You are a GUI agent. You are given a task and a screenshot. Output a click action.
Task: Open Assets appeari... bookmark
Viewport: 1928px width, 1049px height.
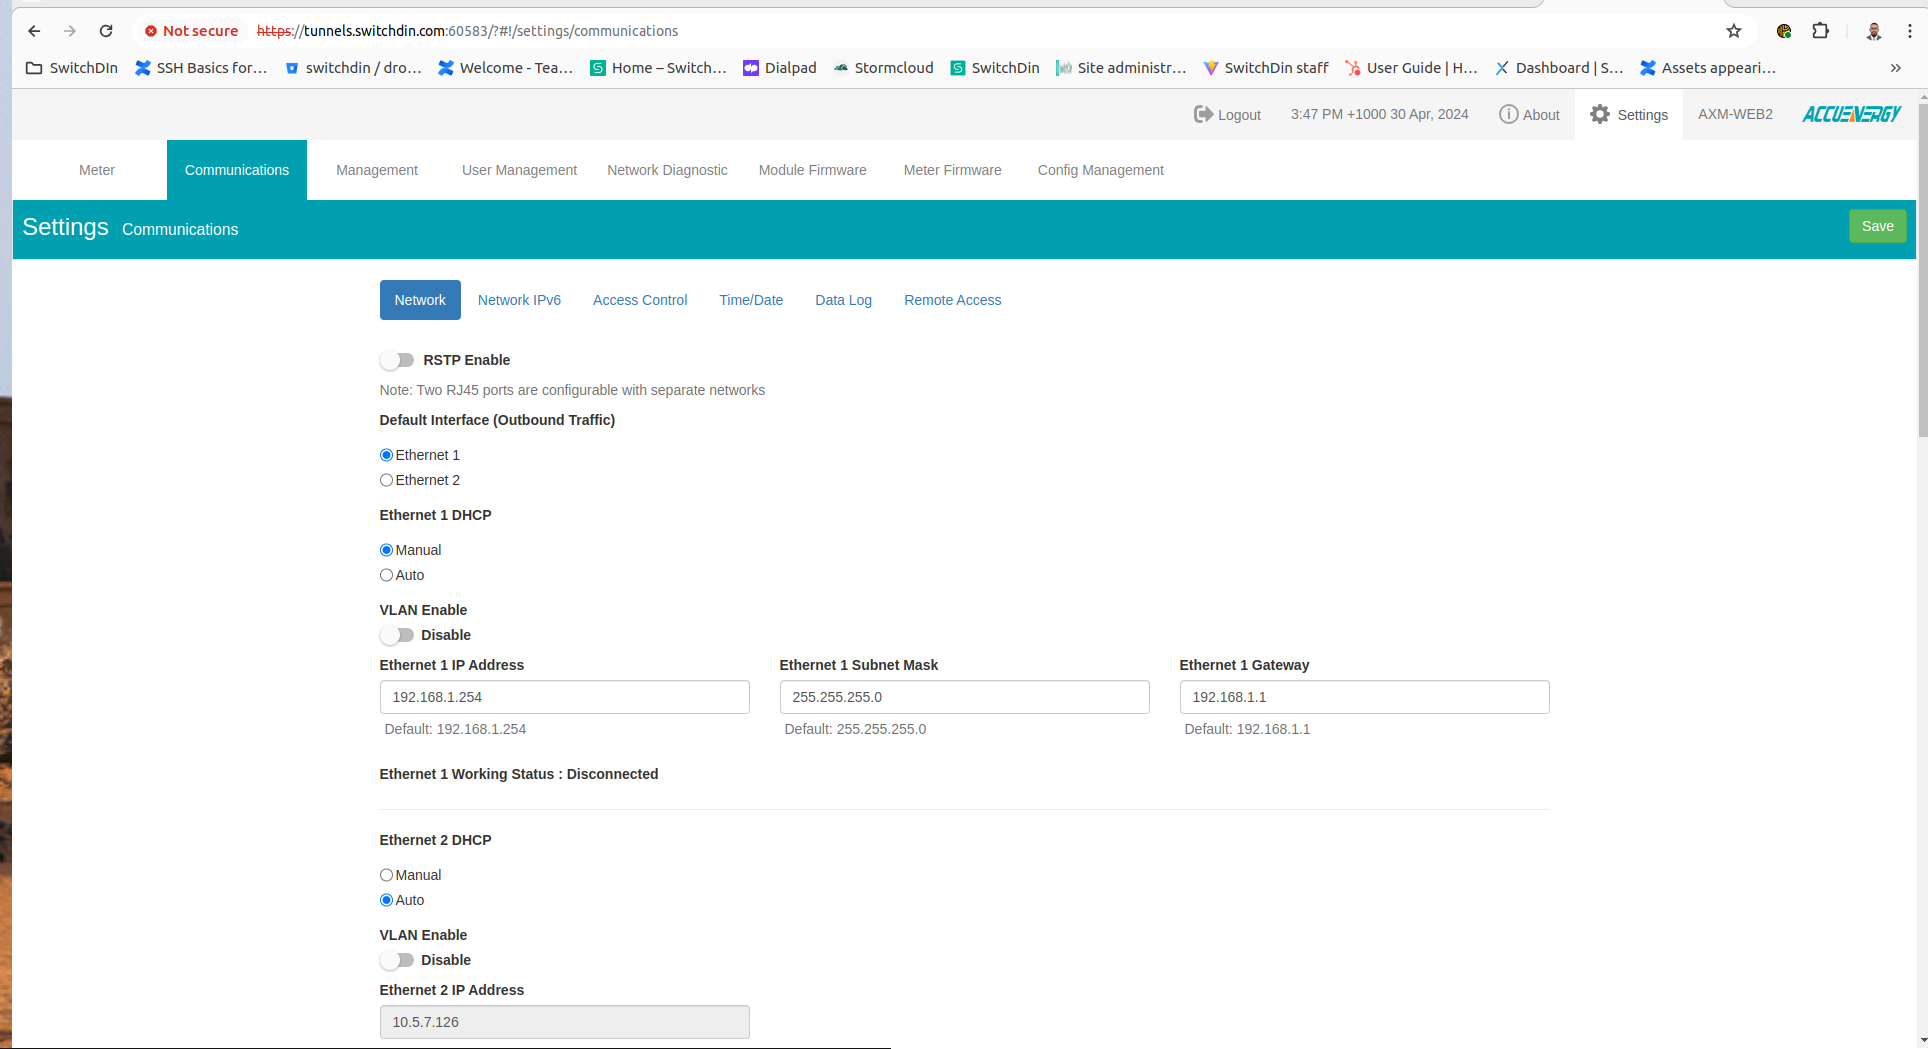coord(1708,68)
